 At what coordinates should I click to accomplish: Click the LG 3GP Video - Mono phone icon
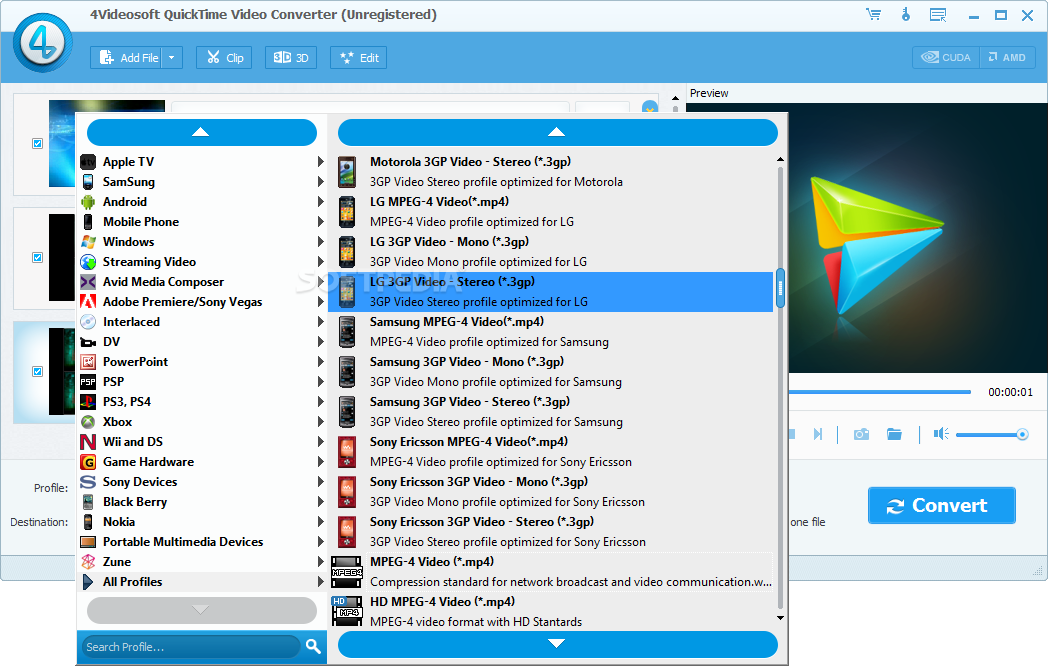click(x=347, y=252)
